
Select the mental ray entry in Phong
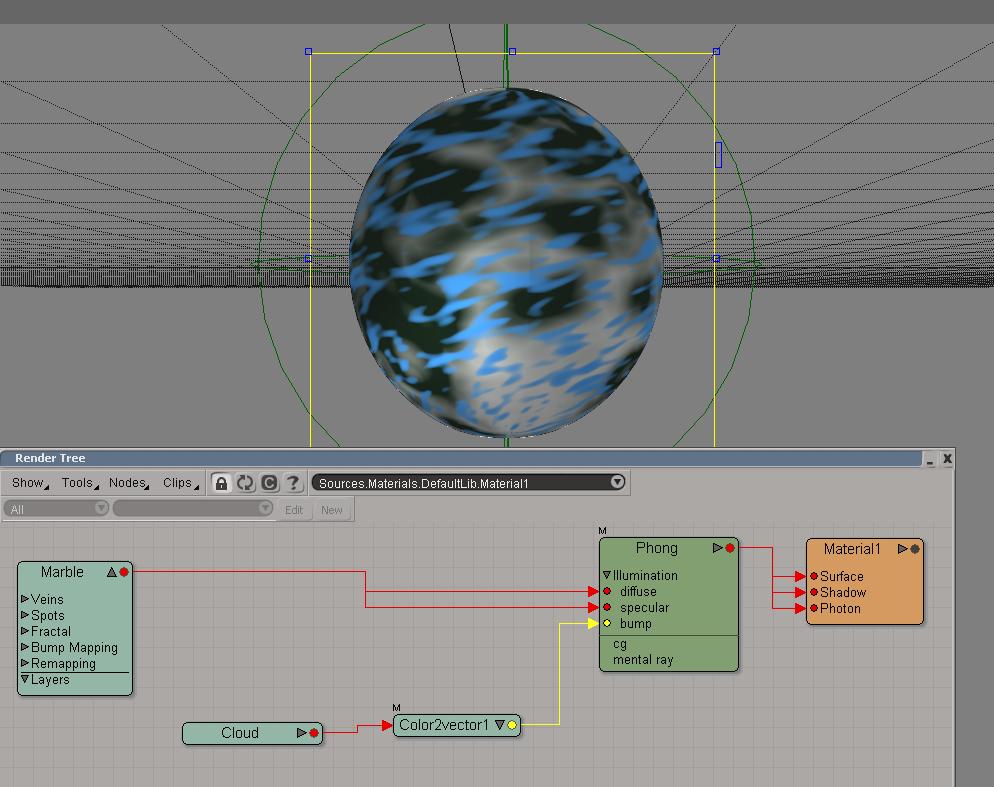(643, 660)
